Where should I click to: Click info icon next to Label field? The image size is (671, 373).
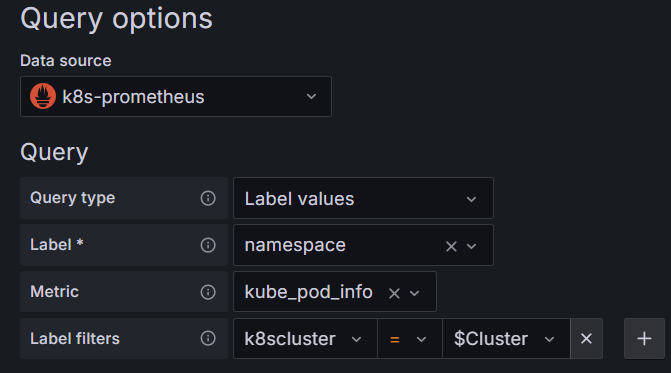[x=208, y=245]
